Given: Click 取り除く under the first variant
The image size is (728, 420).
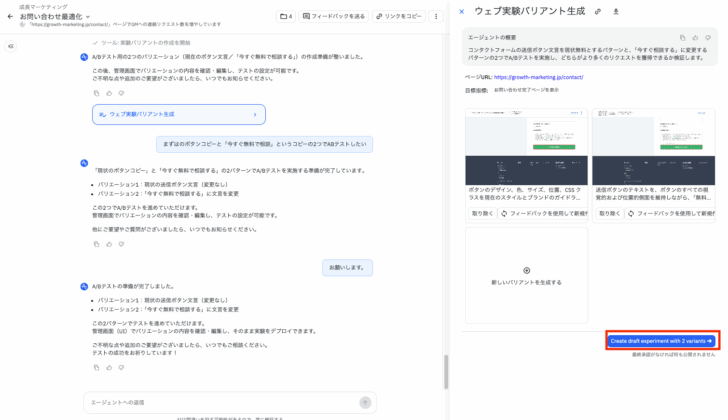Looking at the screenshot, I should [x=482, y=213].
